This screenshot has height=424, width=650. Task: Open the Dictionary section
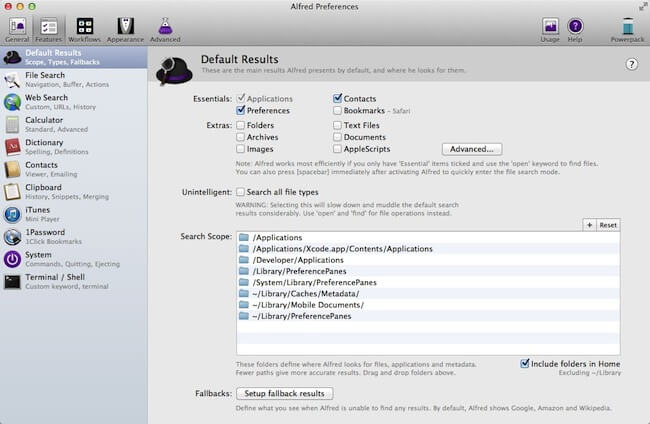pos(73,147)
